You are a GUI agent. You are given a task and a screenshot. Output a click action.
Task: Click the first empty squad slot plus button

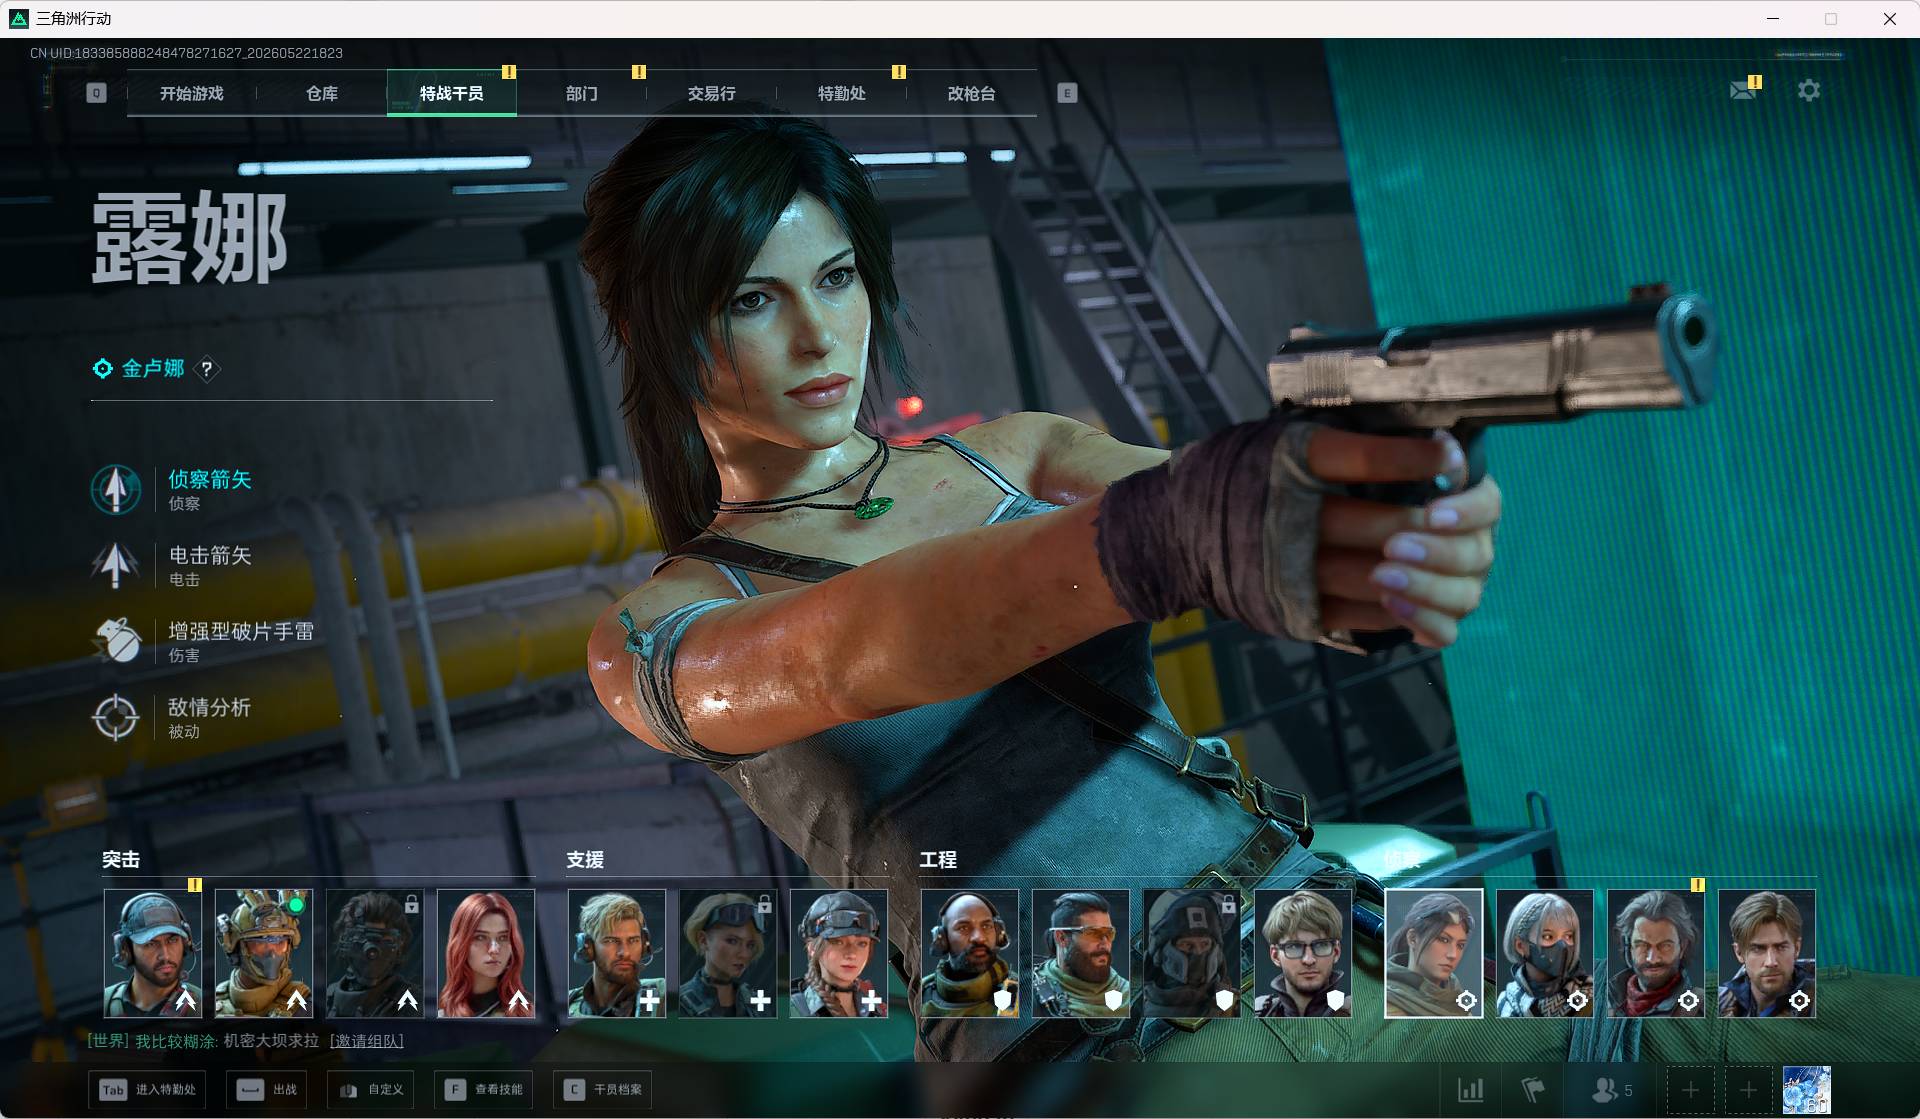(x=1691, y=1089)
